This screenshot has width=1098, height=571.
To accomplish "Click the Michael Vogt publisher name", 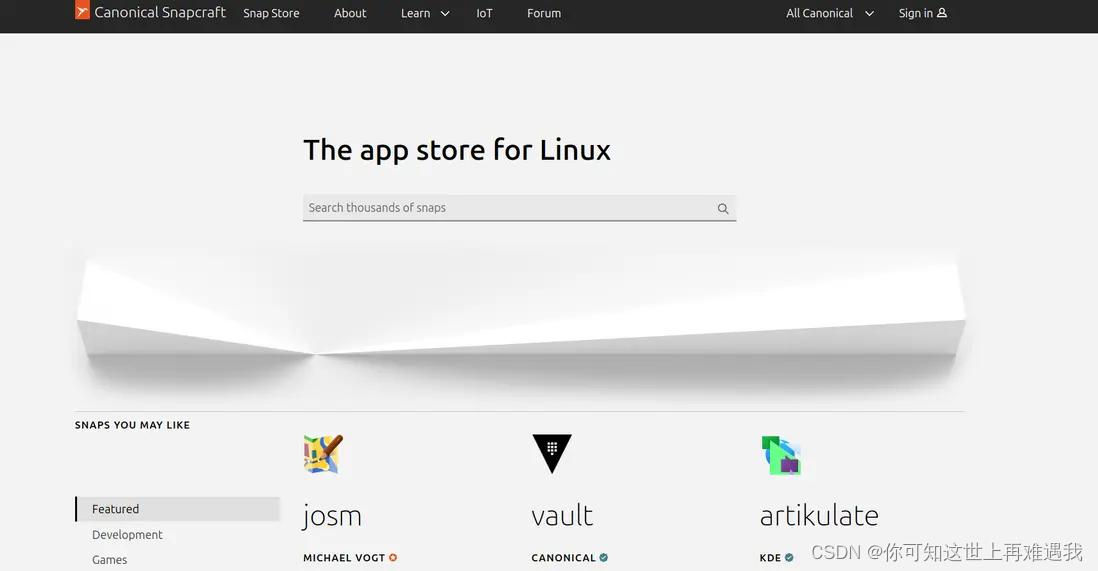I will [x=344, y=558].
